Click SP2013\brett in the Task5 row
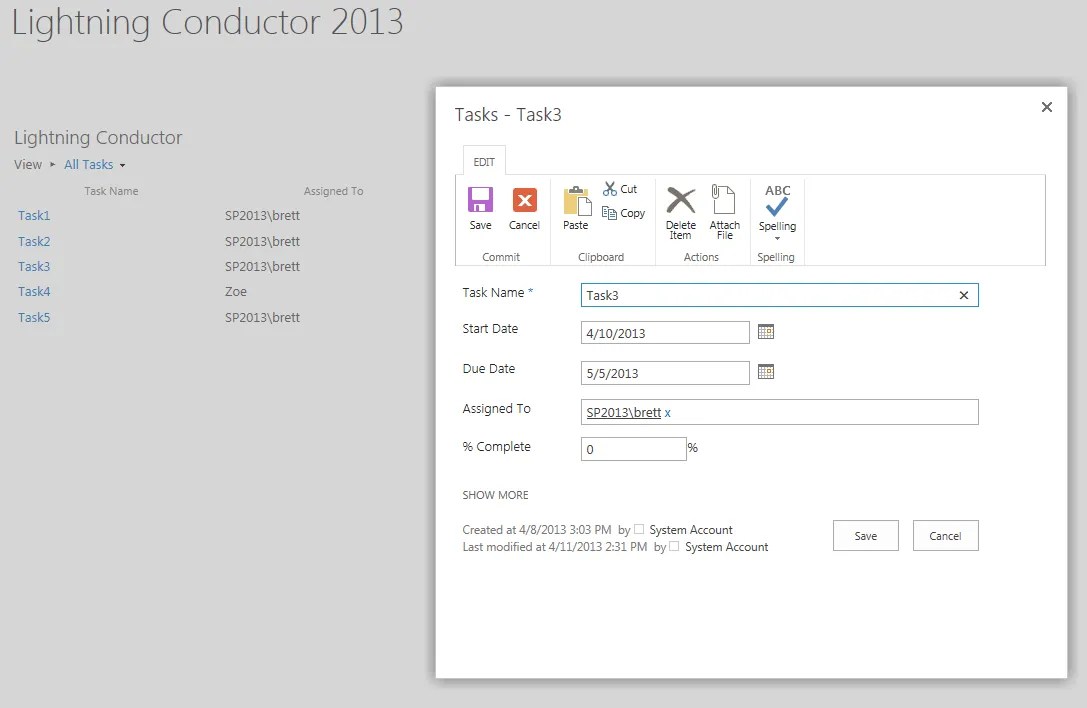This screenshot has height=708, width=1087. (x=262, y=317)
